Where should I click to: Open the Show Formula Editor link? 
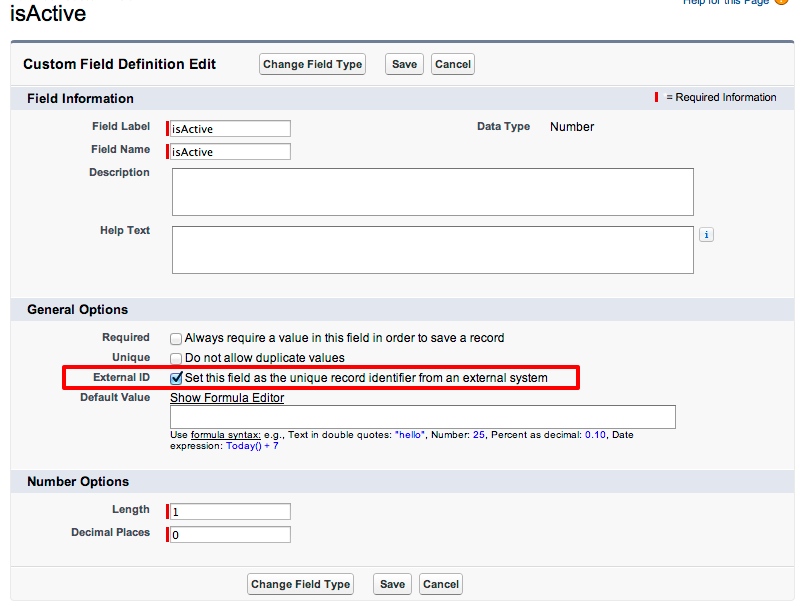coord(227,398)
